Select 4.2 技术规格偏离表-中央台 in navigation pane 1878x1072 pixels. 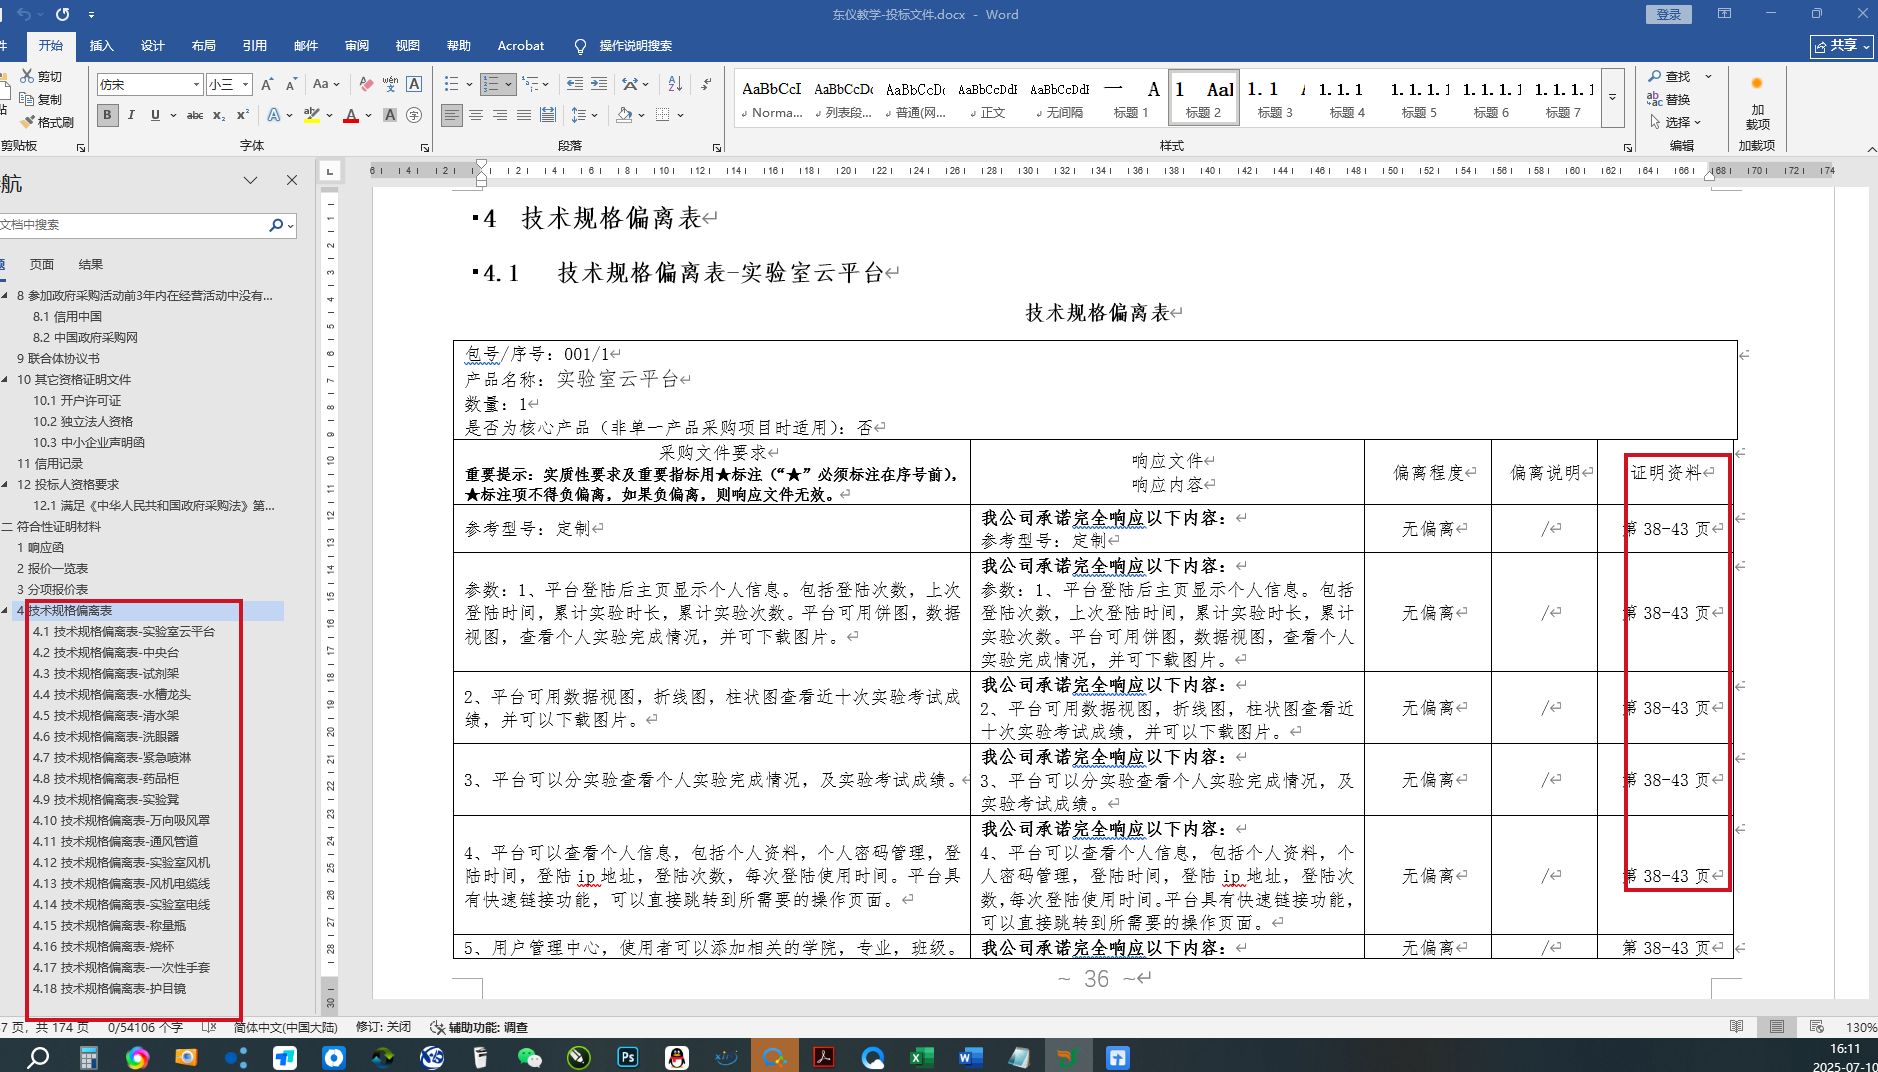(106, 652)
